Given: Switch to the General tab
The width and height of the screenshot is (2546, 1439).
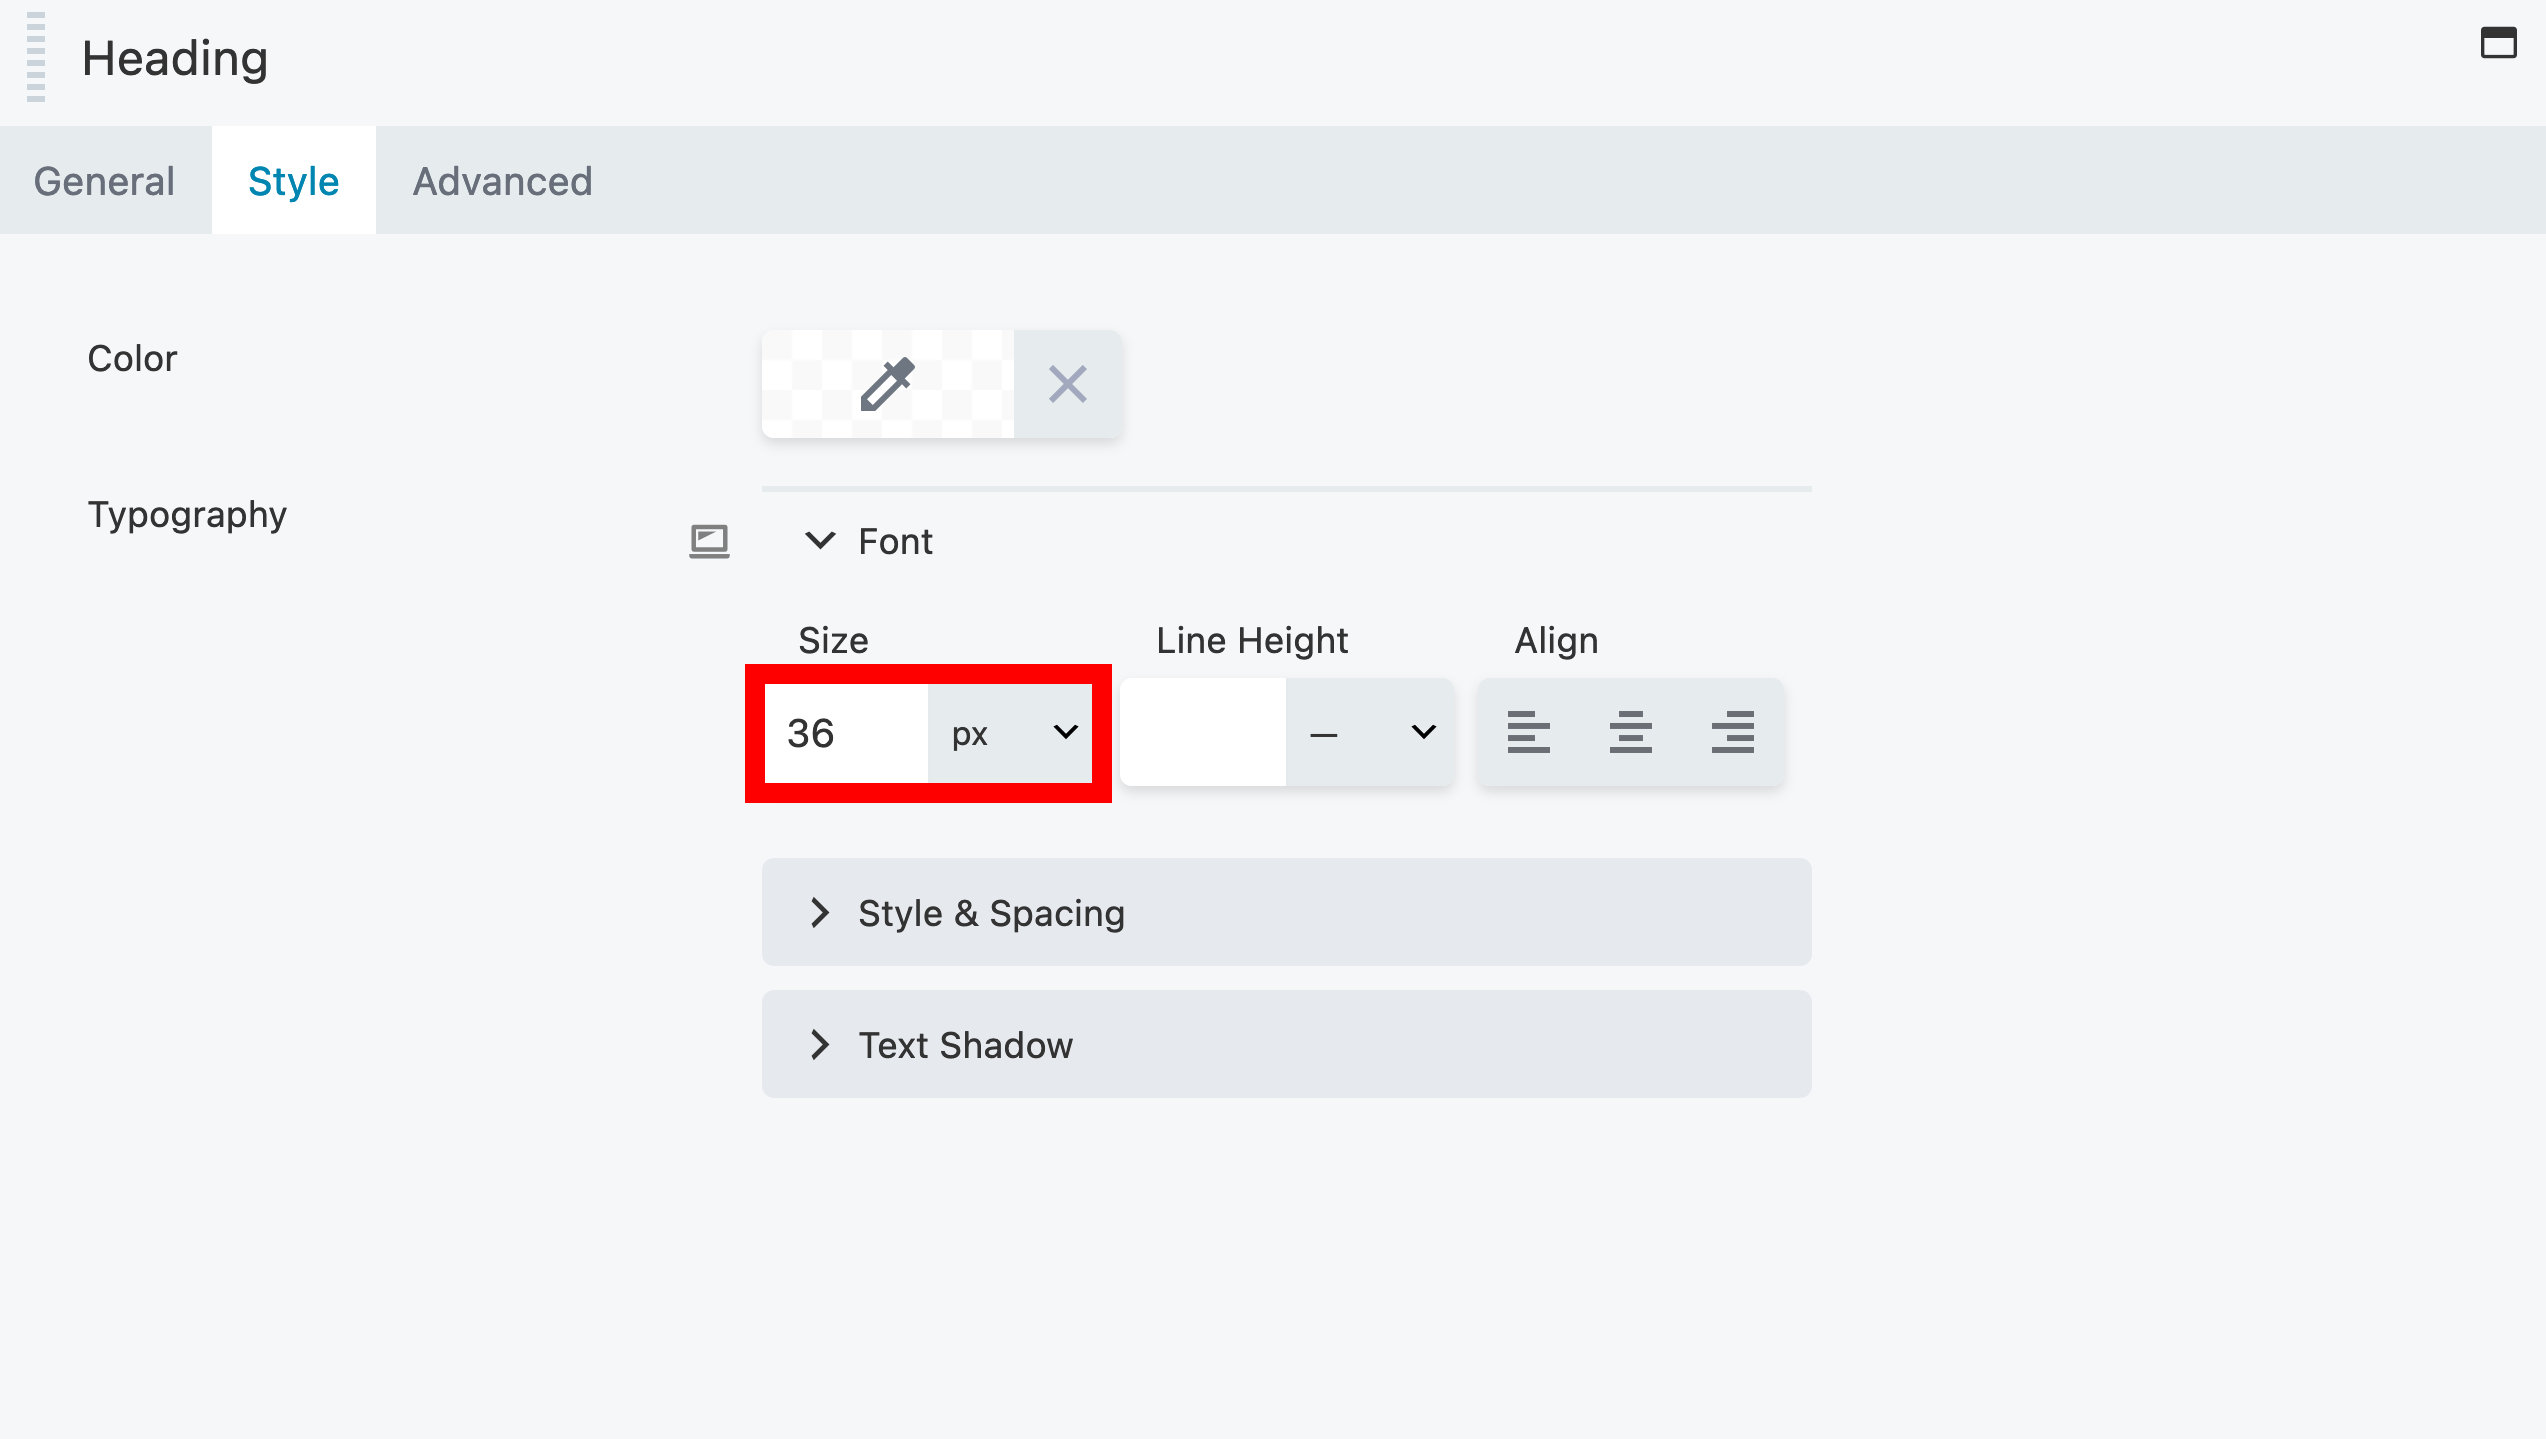Looking at the screenshot, I should [105, 180].
